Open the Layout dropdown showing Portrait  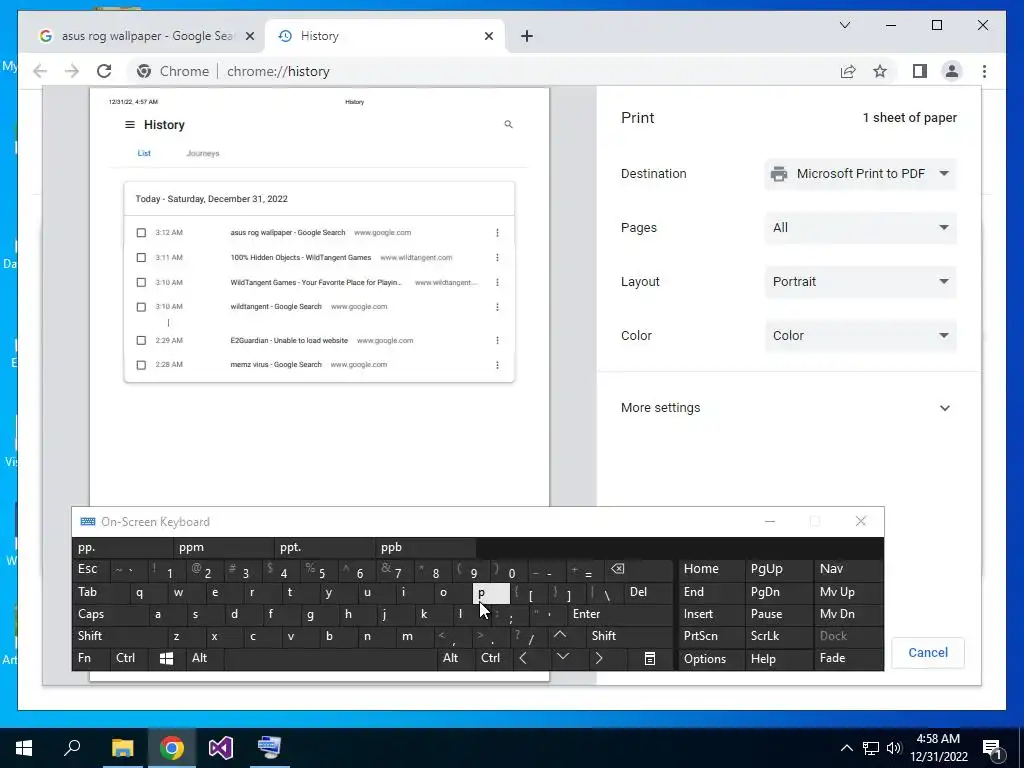(860, 281)
